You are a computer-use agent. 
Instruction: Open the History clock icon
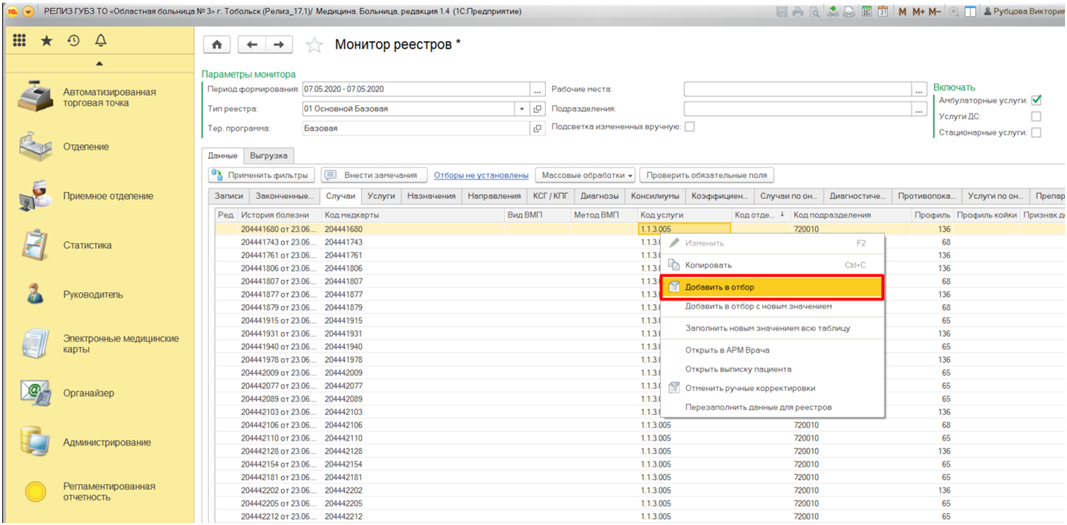73,41
